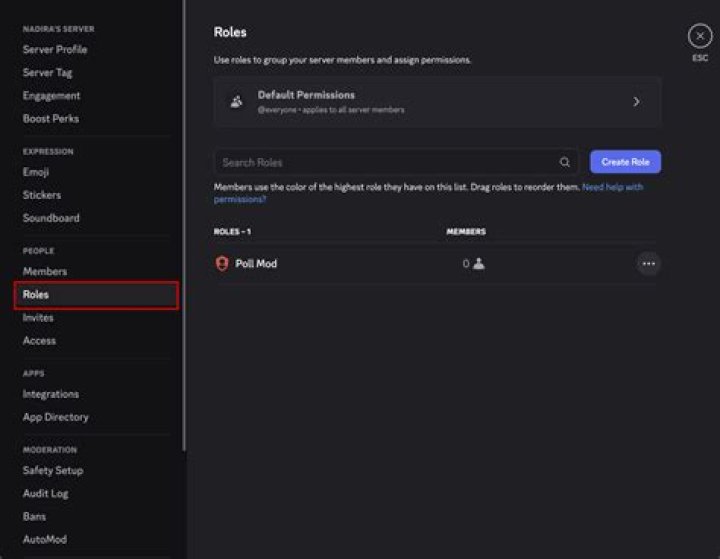Click the members person icon for Poll Mod
The image size is (720, 559).
click(x=478, y=264)
